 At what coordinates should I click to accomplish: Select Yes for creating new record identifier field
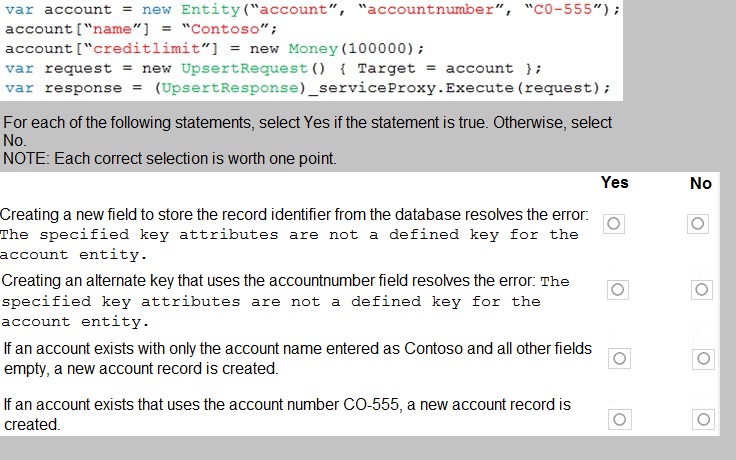[613, 223]
